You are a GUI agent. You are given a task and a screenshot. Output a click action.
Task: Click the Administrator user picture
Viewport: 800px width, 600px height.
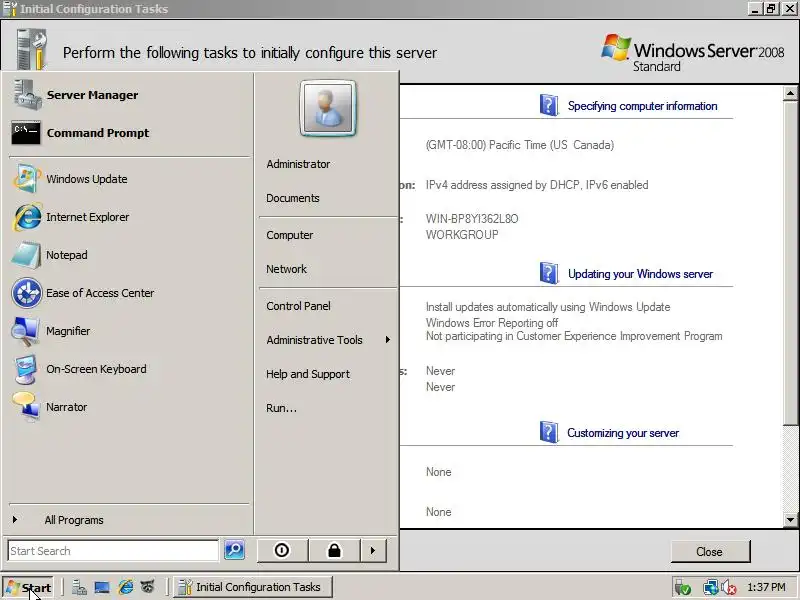tap(328, 108)
